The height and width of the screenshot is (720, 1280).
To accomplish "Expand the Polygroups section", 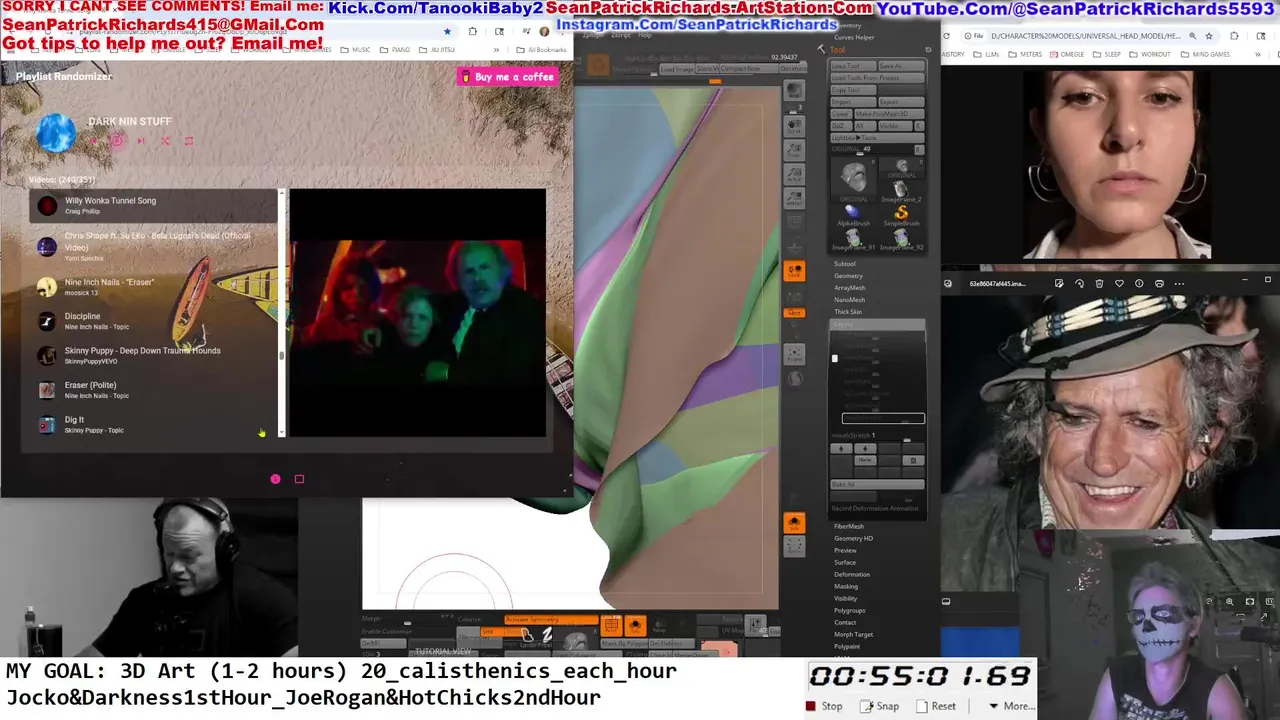I will point(850,610).
